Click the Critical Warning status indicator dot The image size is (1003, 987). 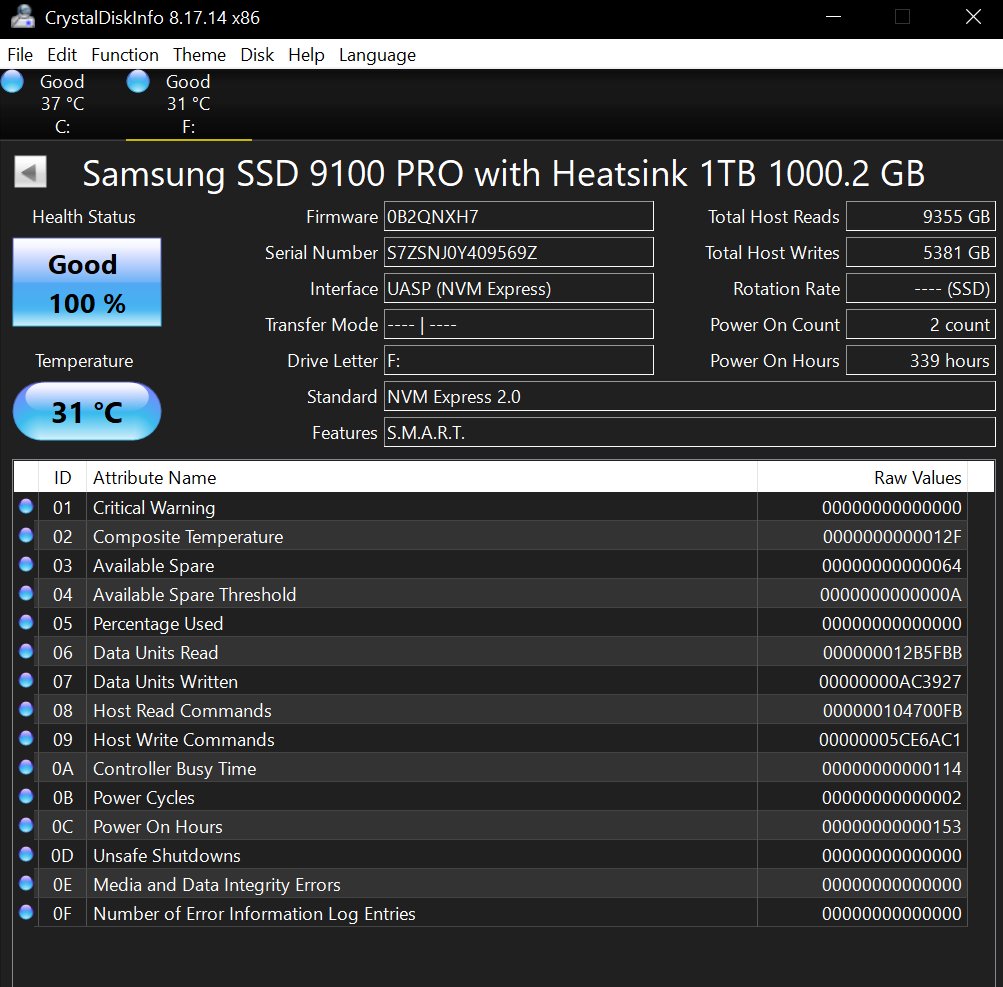[x=26, y=507]
